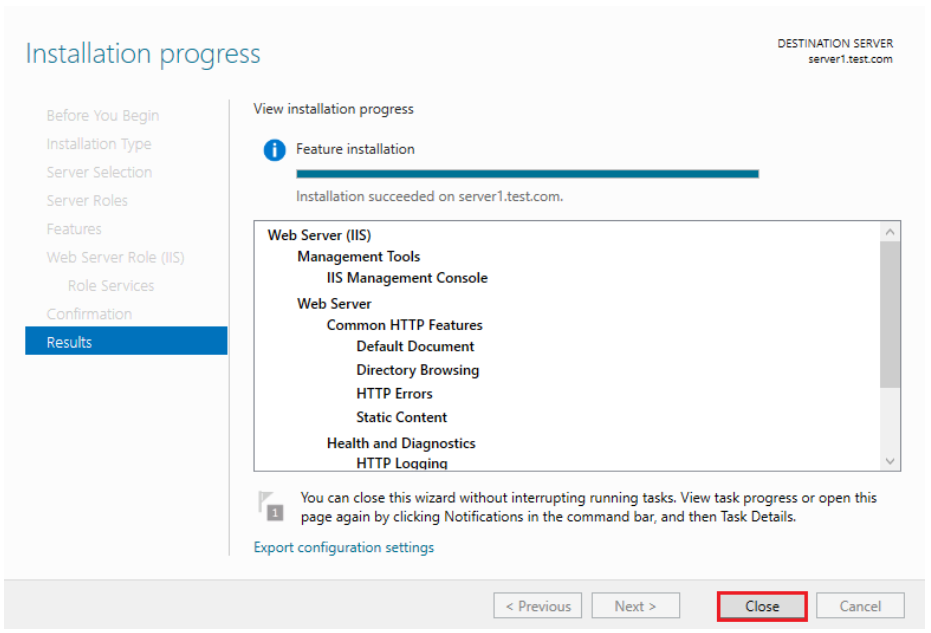Select Web Server (IIS) tree root
931x633 pixels.
click(319, 235)
